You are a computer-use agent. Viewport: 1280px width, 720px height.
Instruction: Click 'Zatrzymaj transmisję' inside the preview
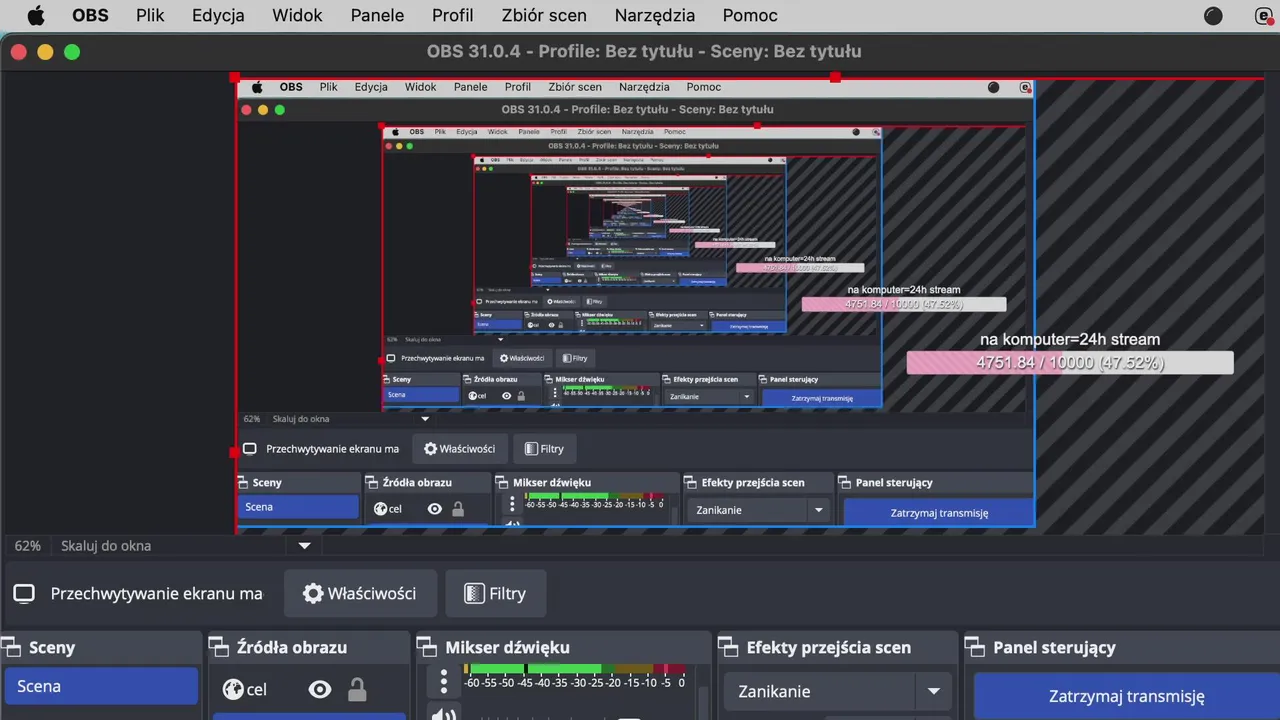tap(939, 512)
